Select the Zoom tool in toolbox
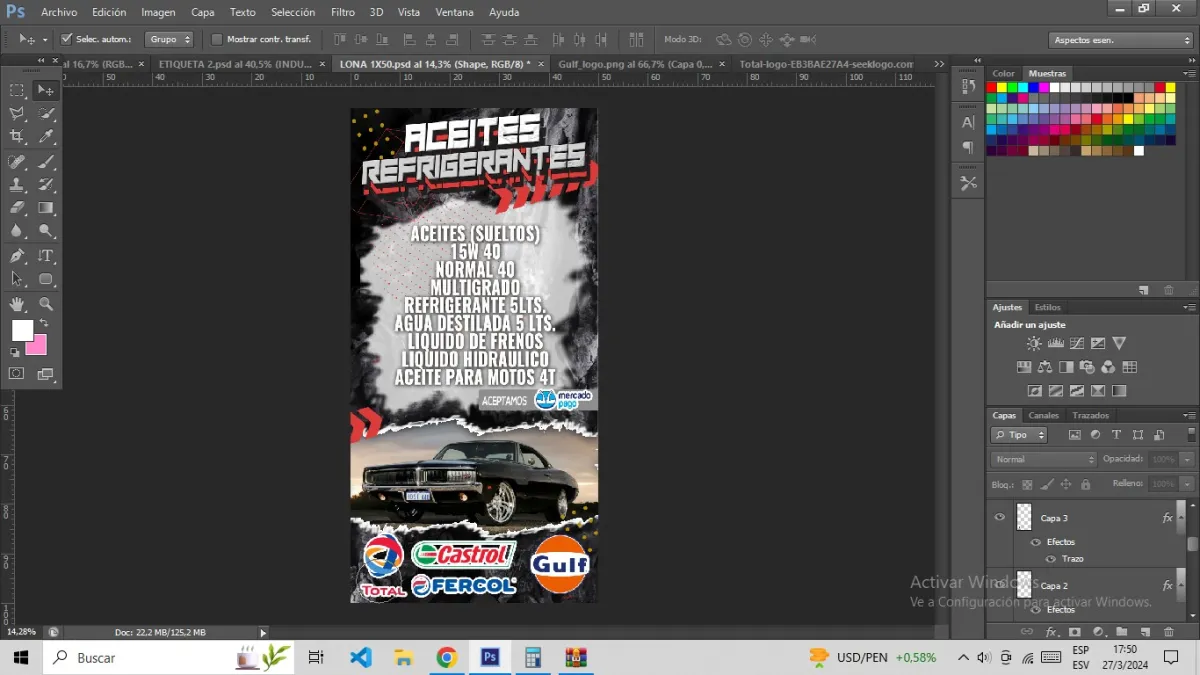1200x675 pixels. point(46,304)
